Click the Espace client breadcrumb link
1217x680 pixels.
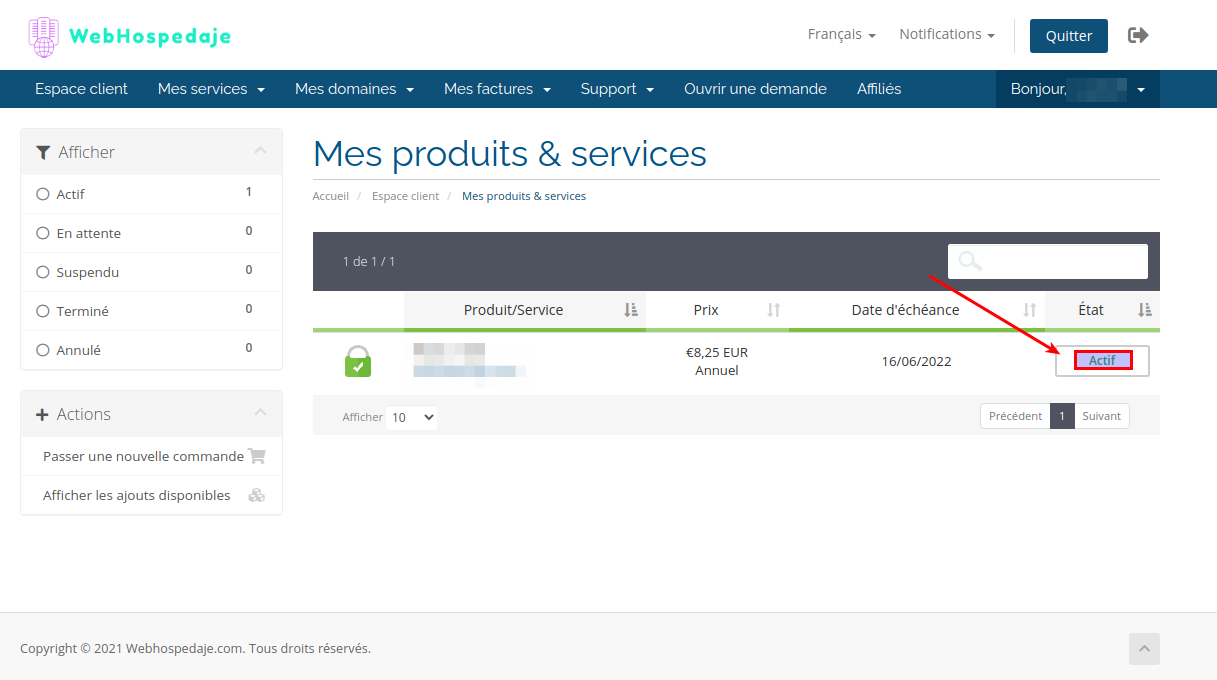click(405, 196)
